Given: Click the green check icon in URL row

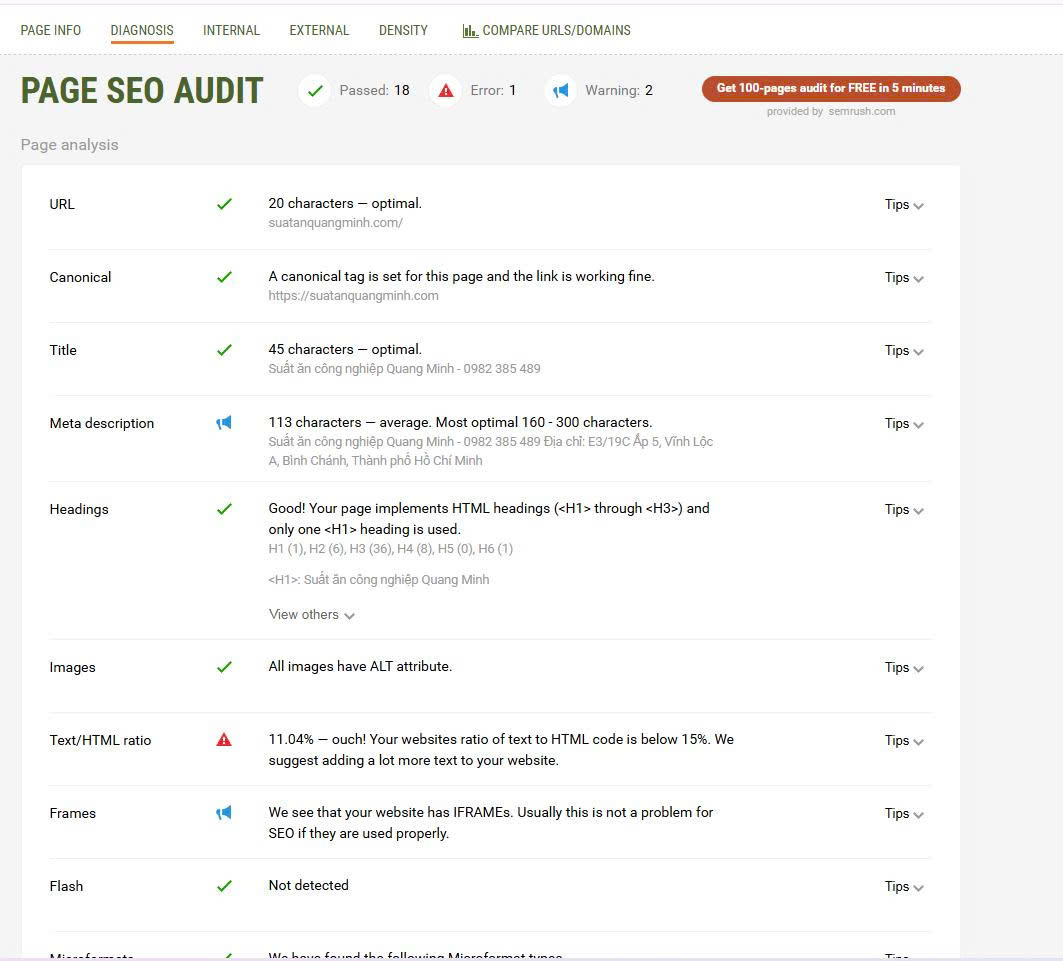Looking at the screenshot, I should click(224, 204).
